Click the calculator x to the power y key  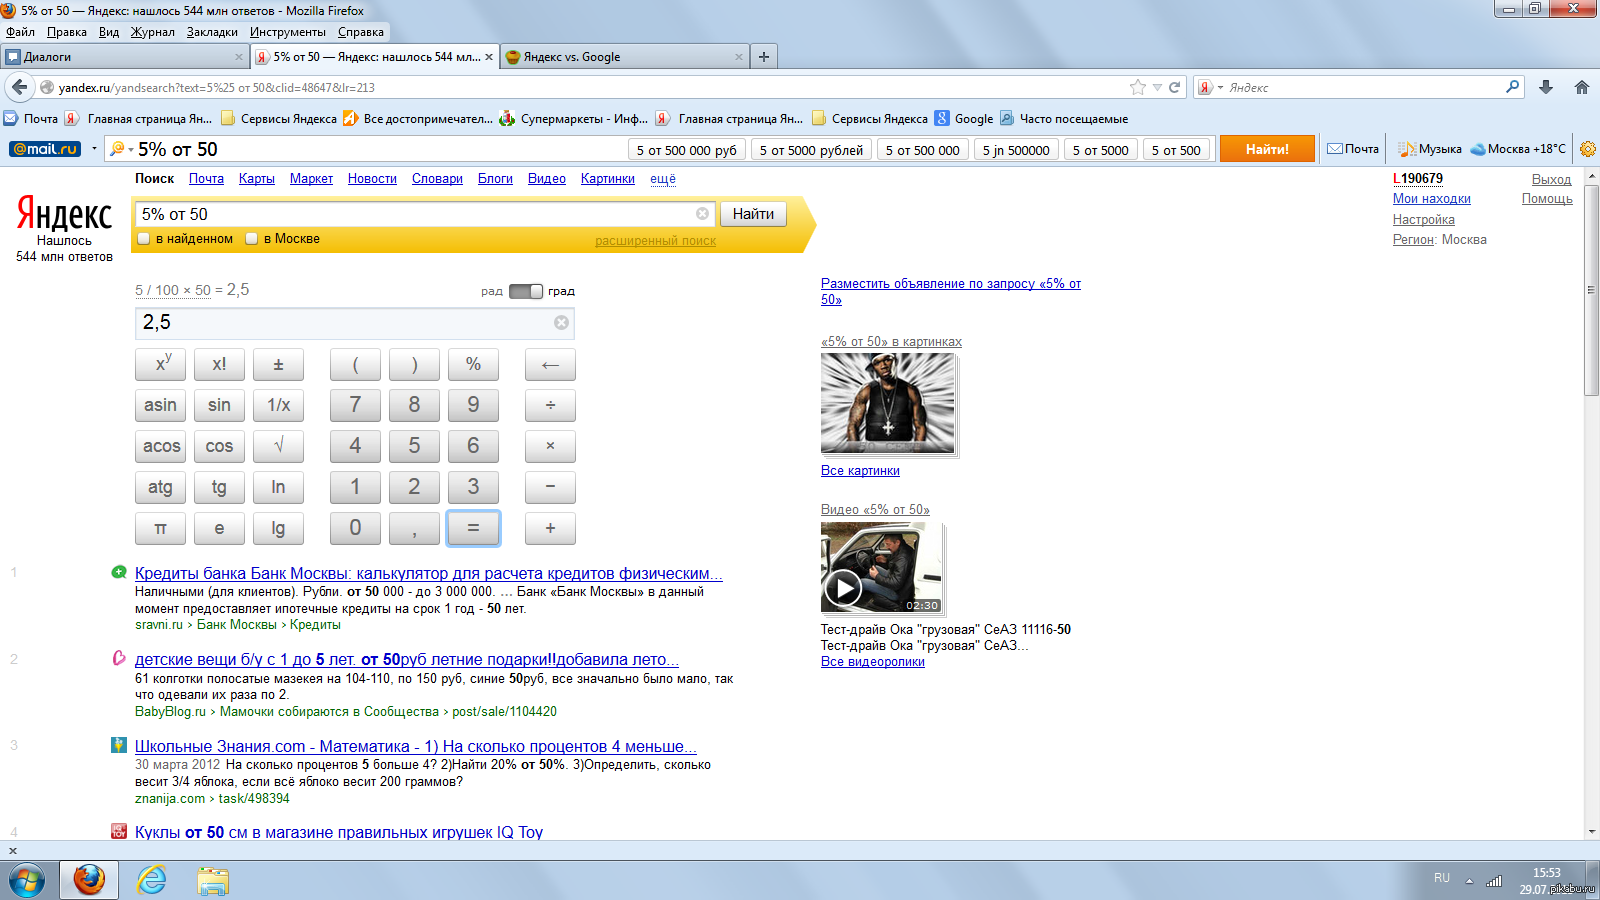pos(160,364)
